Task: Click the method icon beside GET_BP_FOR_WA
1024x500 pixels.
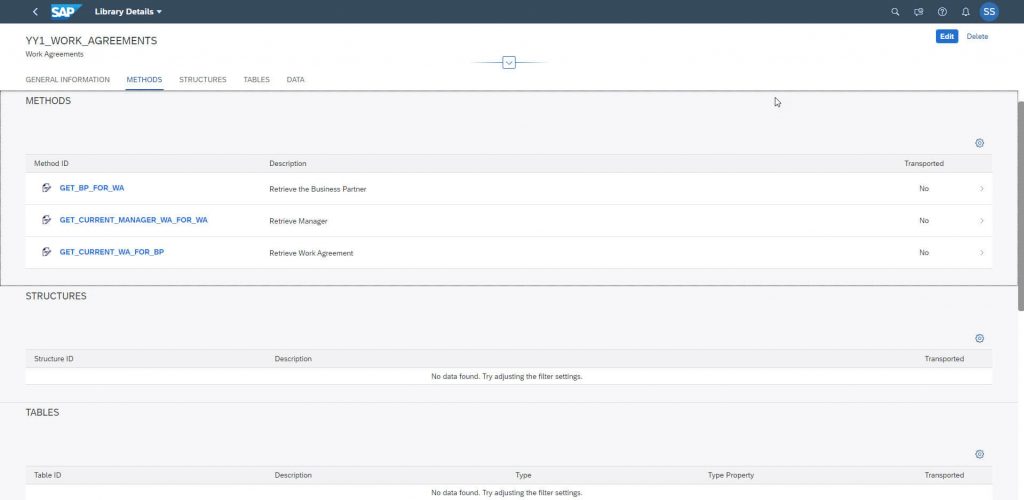Action: [x=46, y=188]
